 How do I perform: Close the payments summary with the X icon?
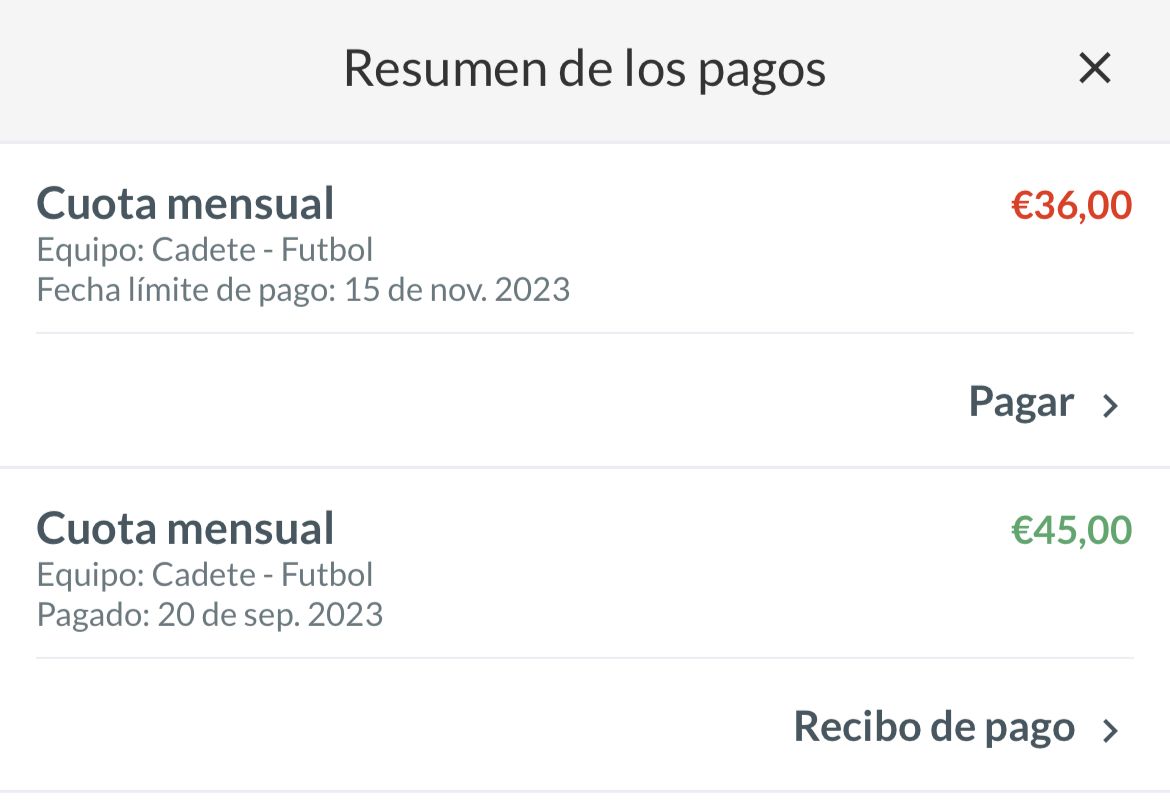coord(1095,69)
